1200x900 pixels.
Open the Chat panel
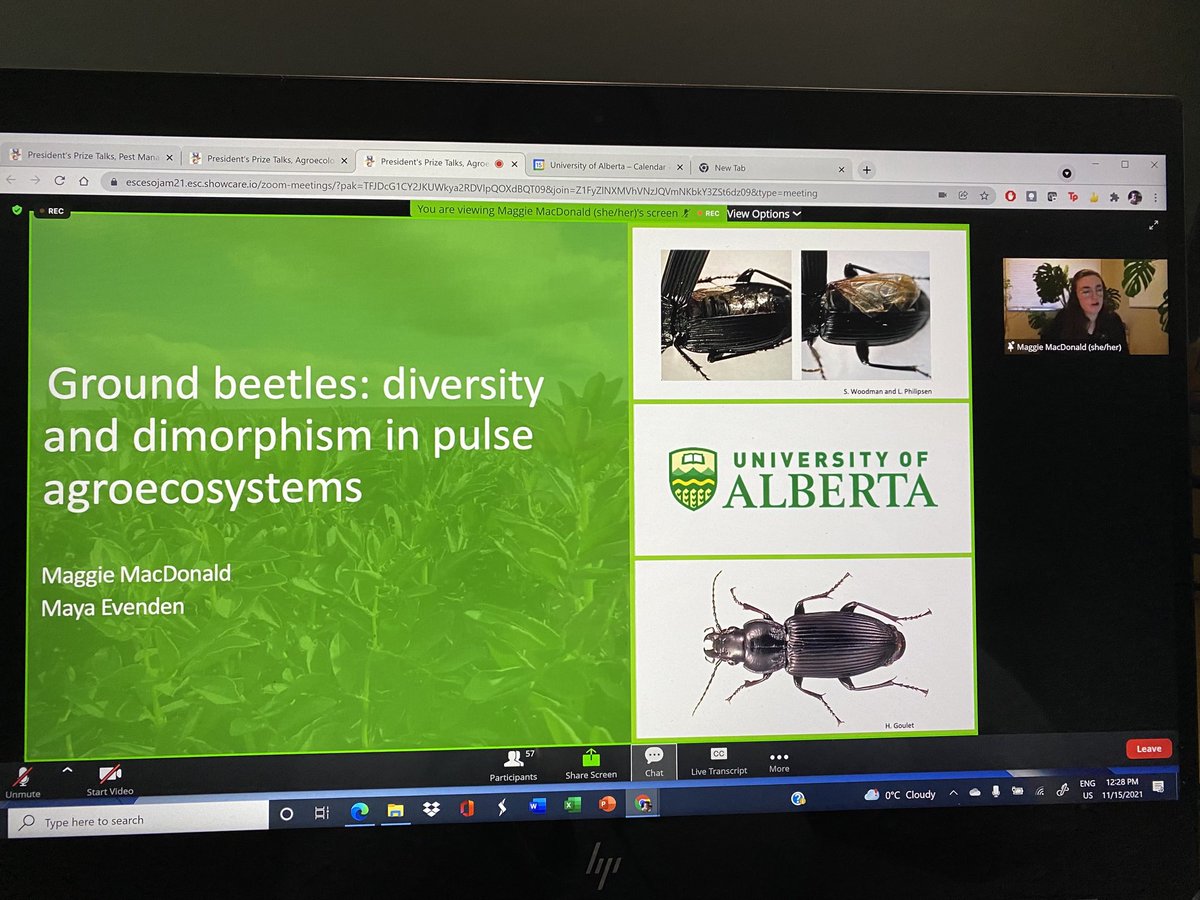654,761
